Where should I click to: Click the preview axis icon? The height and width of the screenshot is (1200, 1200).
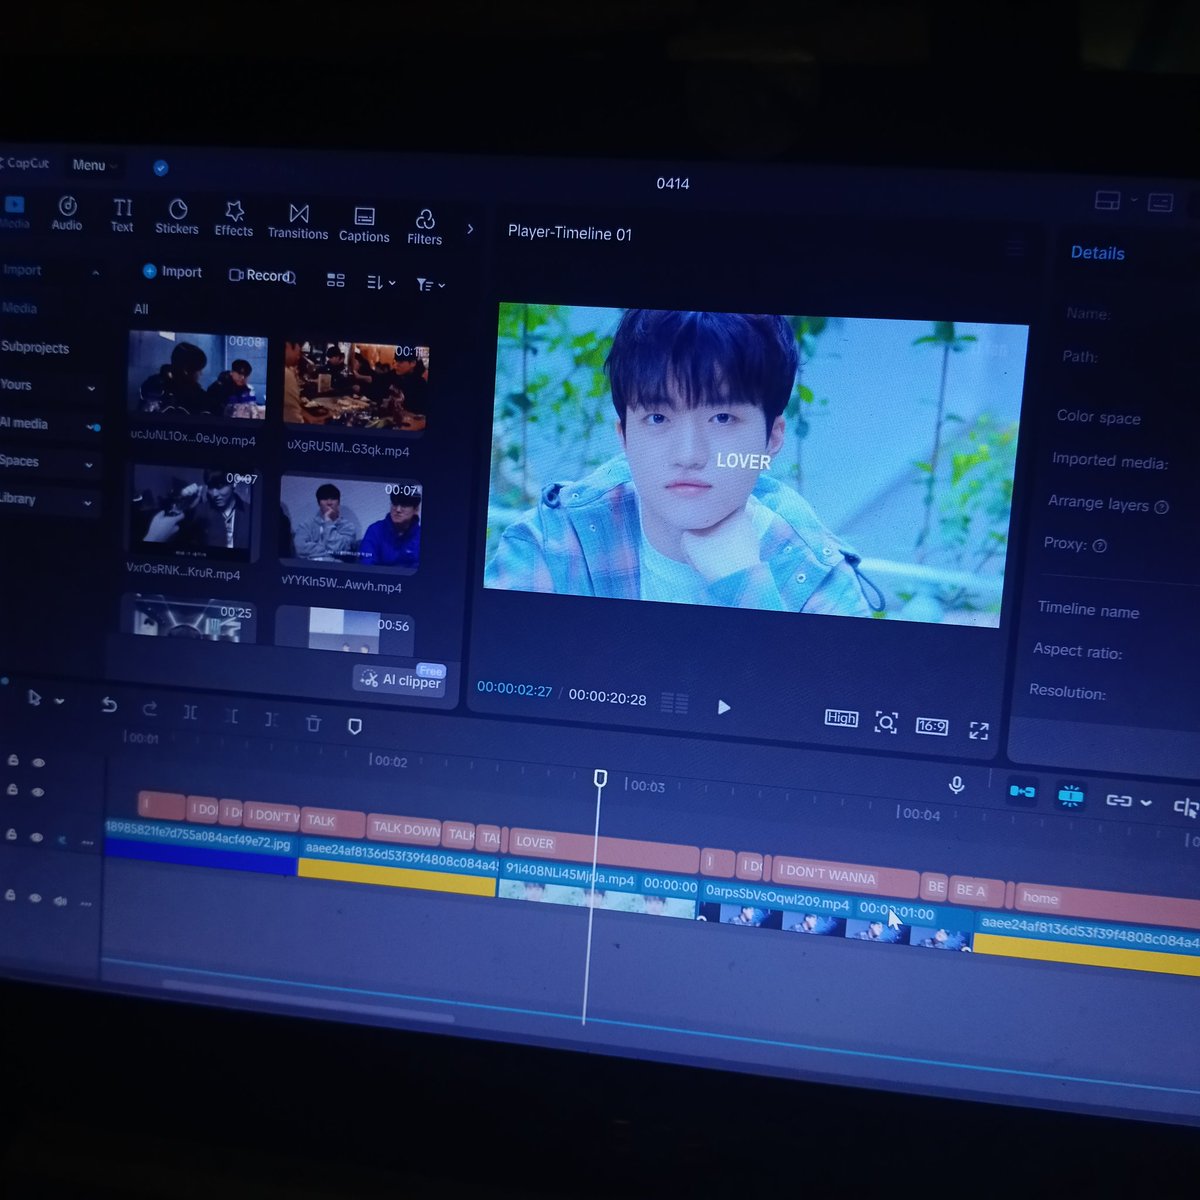click(1186, 807)
